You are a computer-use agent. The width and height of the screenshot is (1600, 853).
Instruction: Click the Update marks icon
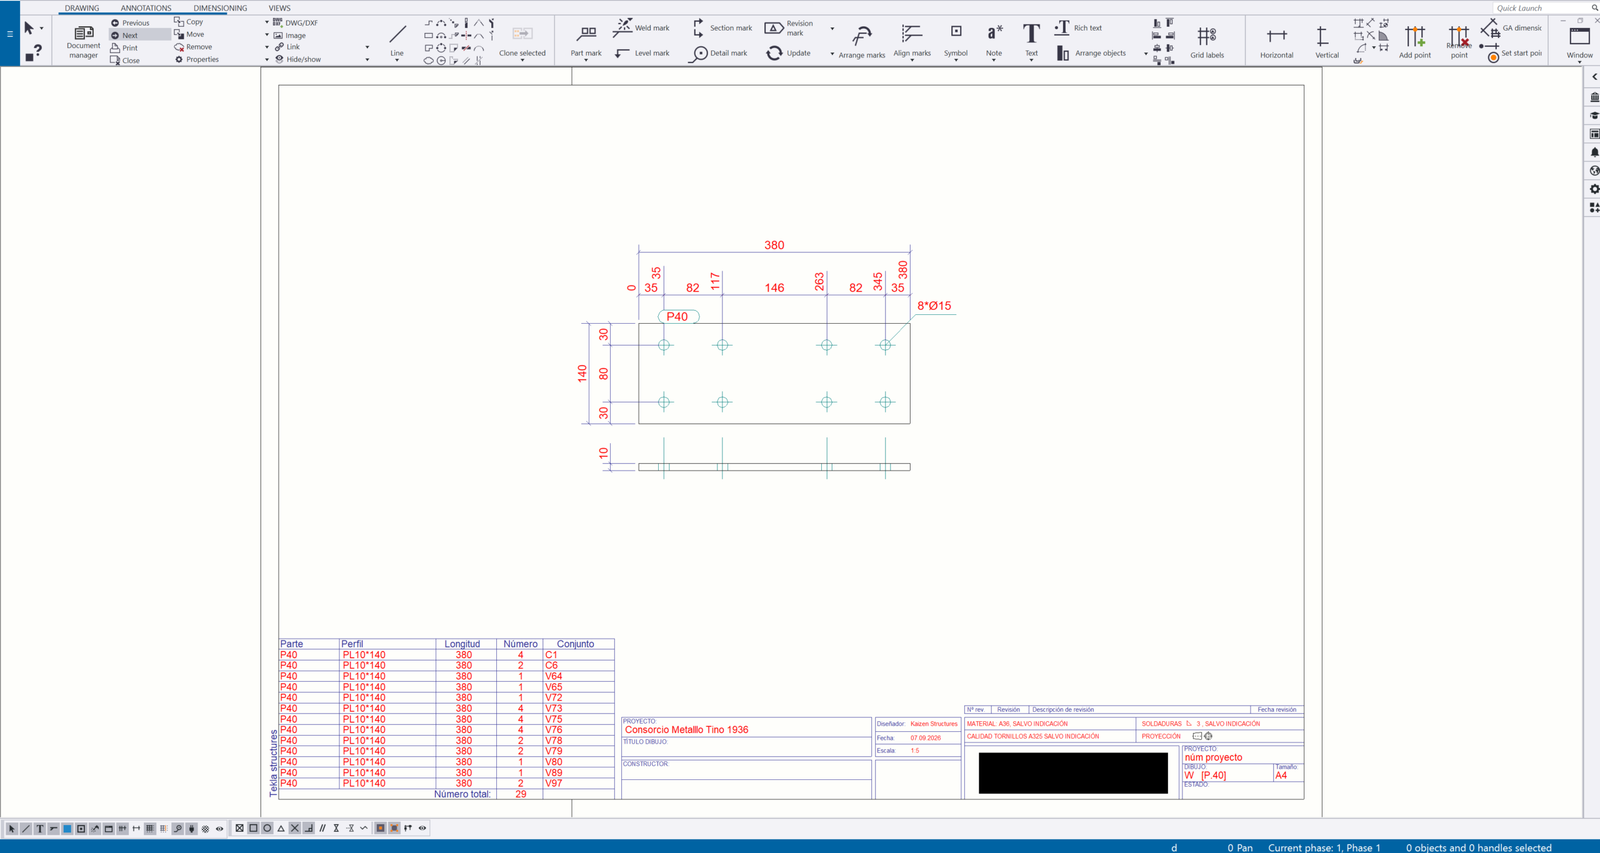tap(774, 53)
